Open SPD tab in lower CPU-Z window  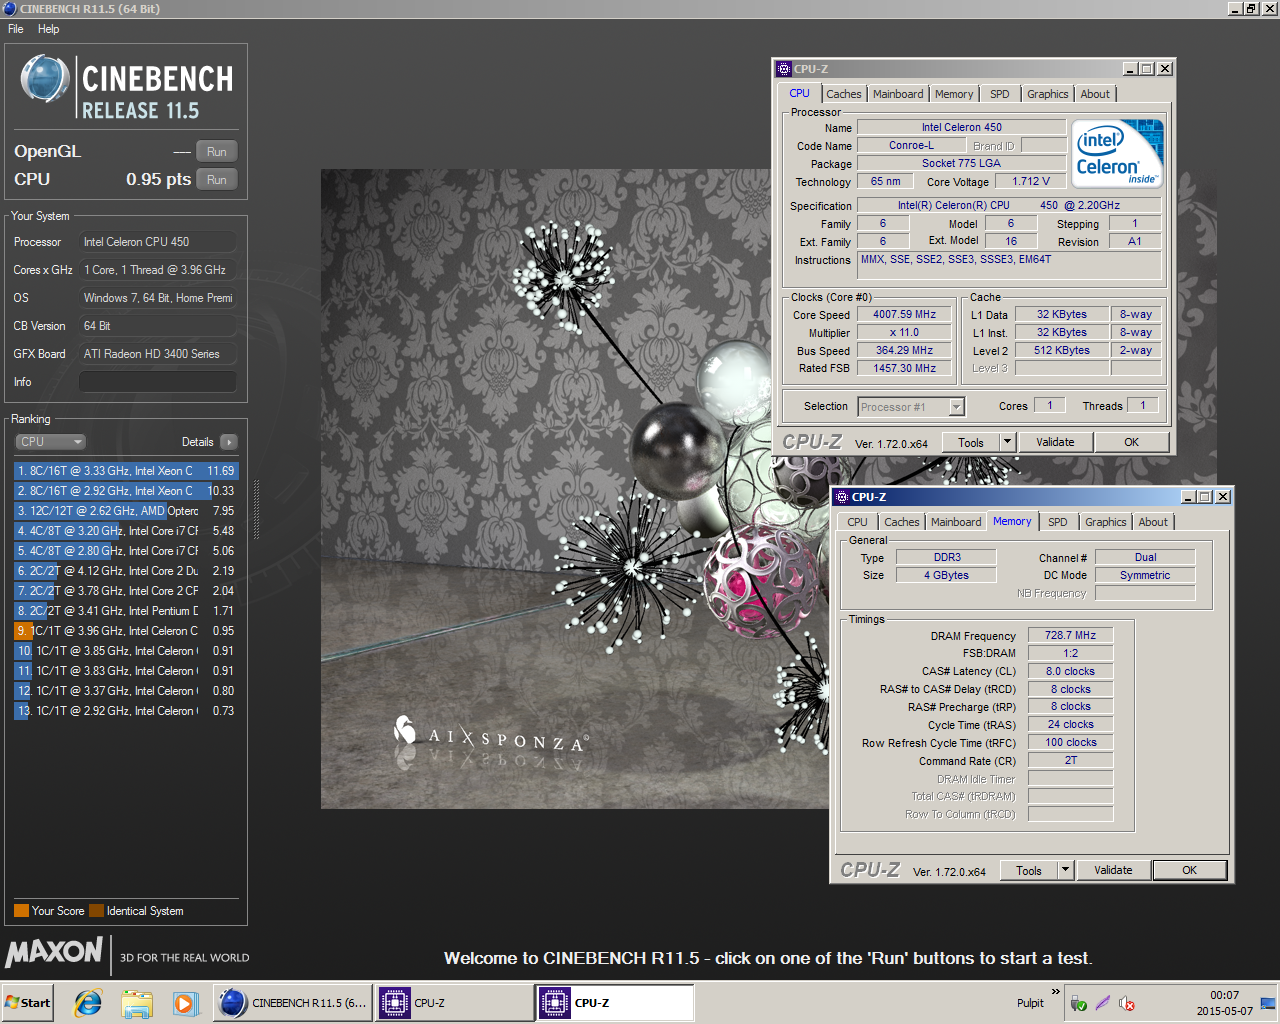(x=1058, y=522)
